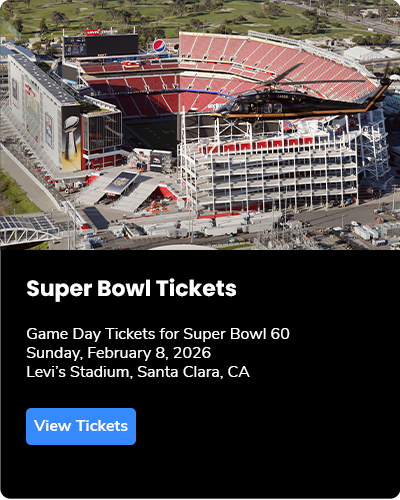Click the Levi's Stadium, Santa Clara, CA venue line

coord(138,372)
